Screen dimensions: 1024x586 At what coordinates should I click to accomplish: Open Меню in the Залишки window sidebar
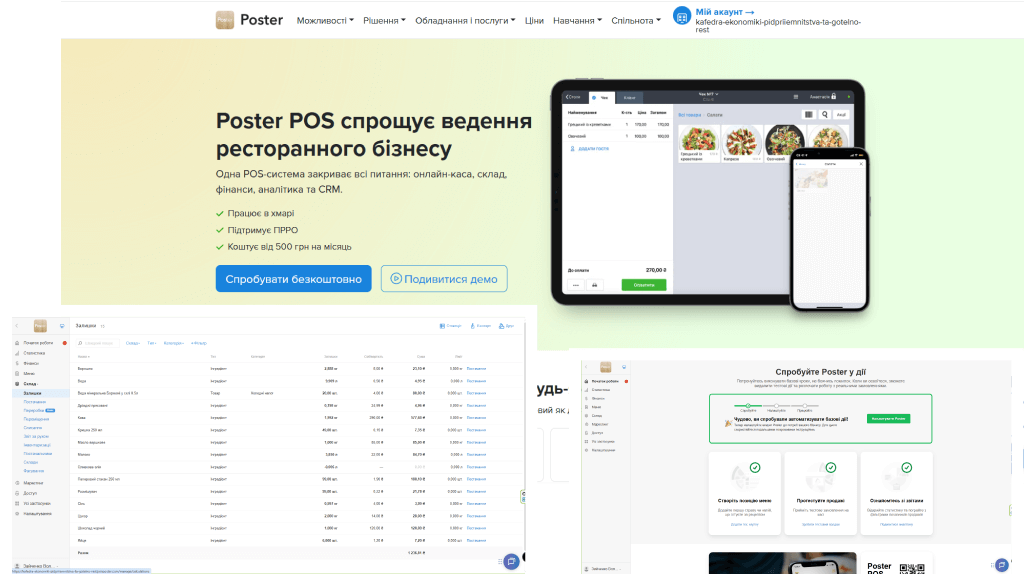coord(29,374)
